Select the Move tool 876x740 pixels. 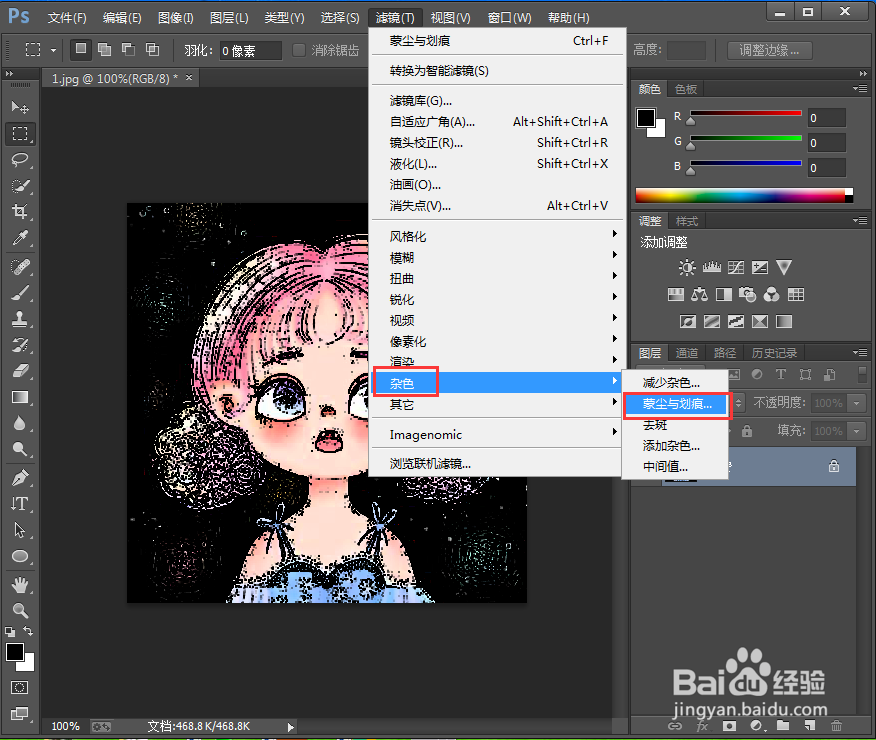tap(20, 106)
